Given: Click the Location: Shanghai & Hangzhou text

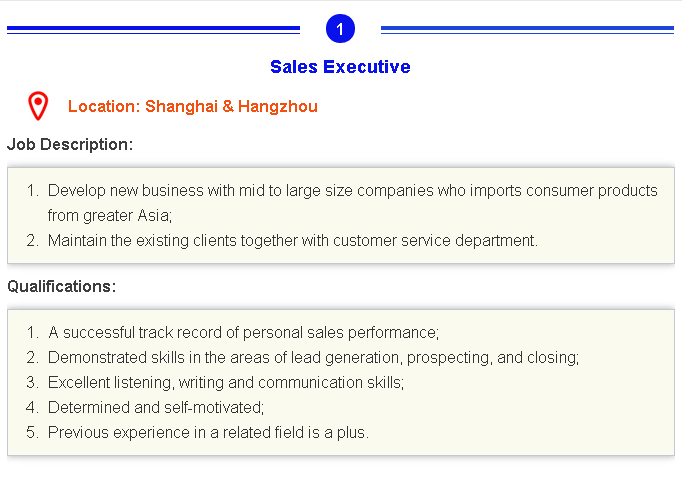Looking at the screenshot, I should tap(193, 106).
